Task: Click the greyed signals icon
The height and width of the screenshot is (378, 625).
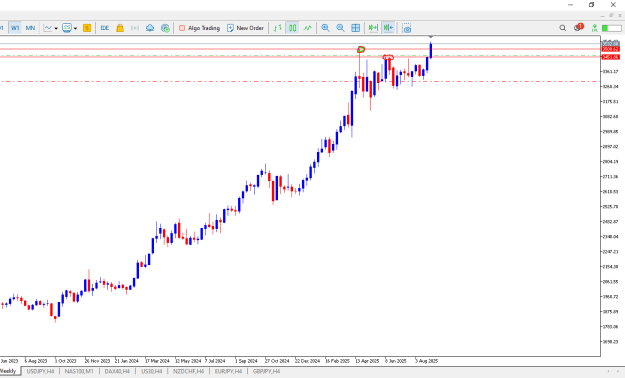Action: coord(135,28)
